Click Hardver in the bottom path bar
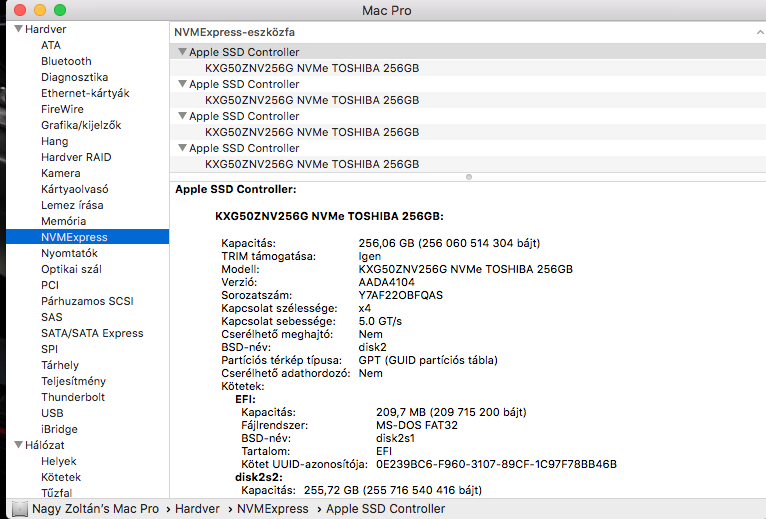The height and width of the screenshot is (519, 766). click(x=197, y=509)
